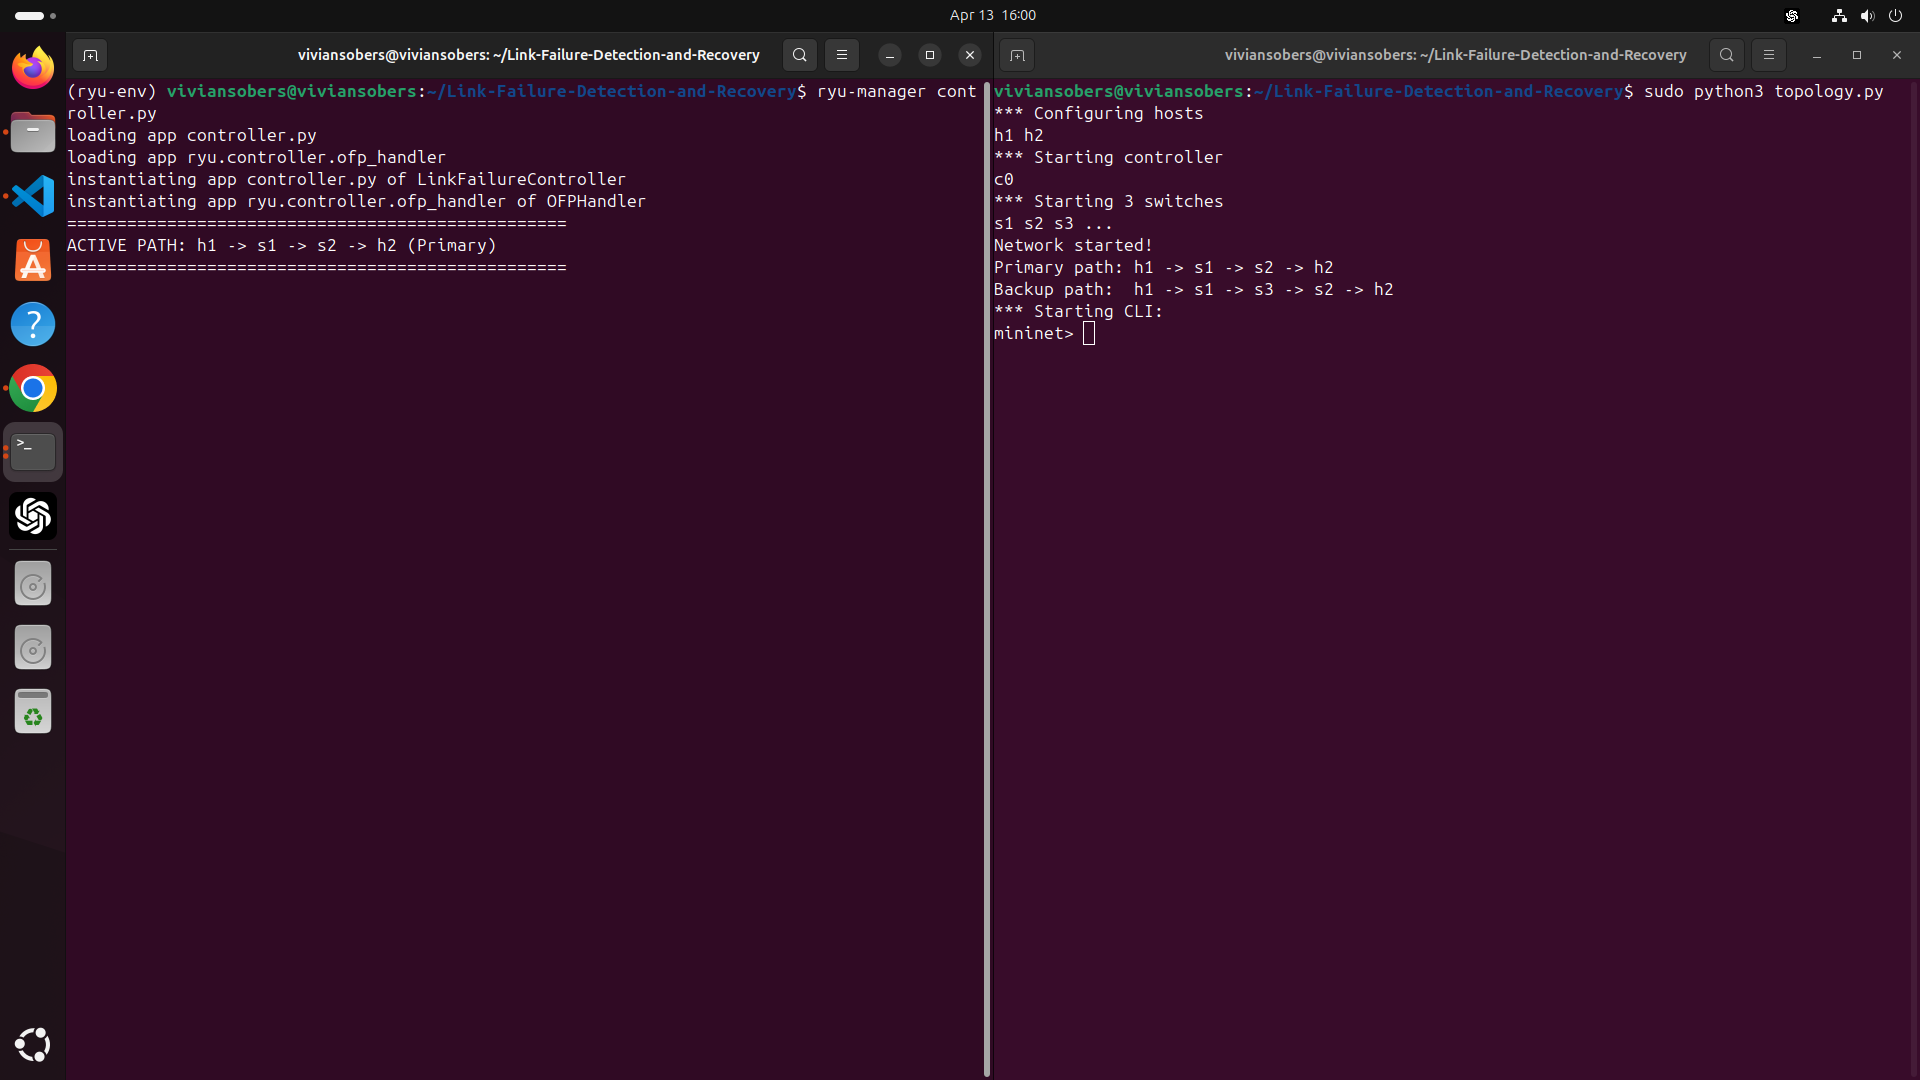Open the clock calendar Apr 13 16:00

992,15
